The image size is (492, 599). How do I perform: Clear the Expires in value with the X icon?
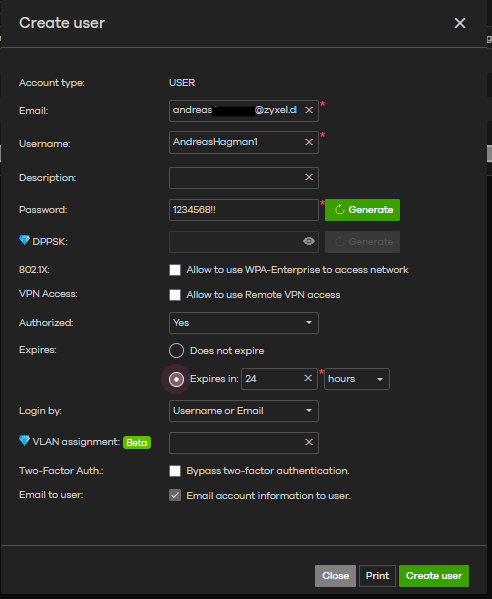[x=308, y=378]
